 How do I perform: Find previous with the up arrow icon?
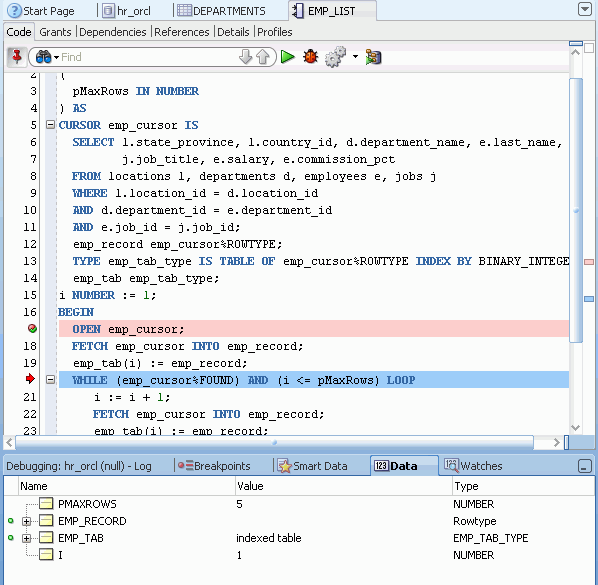(263, 57)
